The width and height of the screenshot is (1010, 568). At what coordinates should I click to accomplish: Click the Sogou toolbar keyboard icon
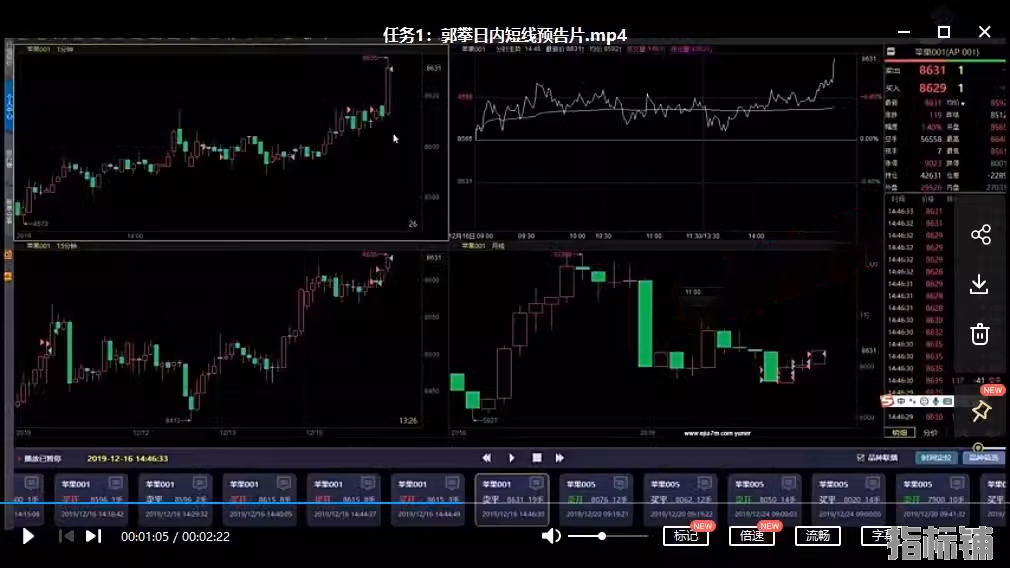pos(947,401)
